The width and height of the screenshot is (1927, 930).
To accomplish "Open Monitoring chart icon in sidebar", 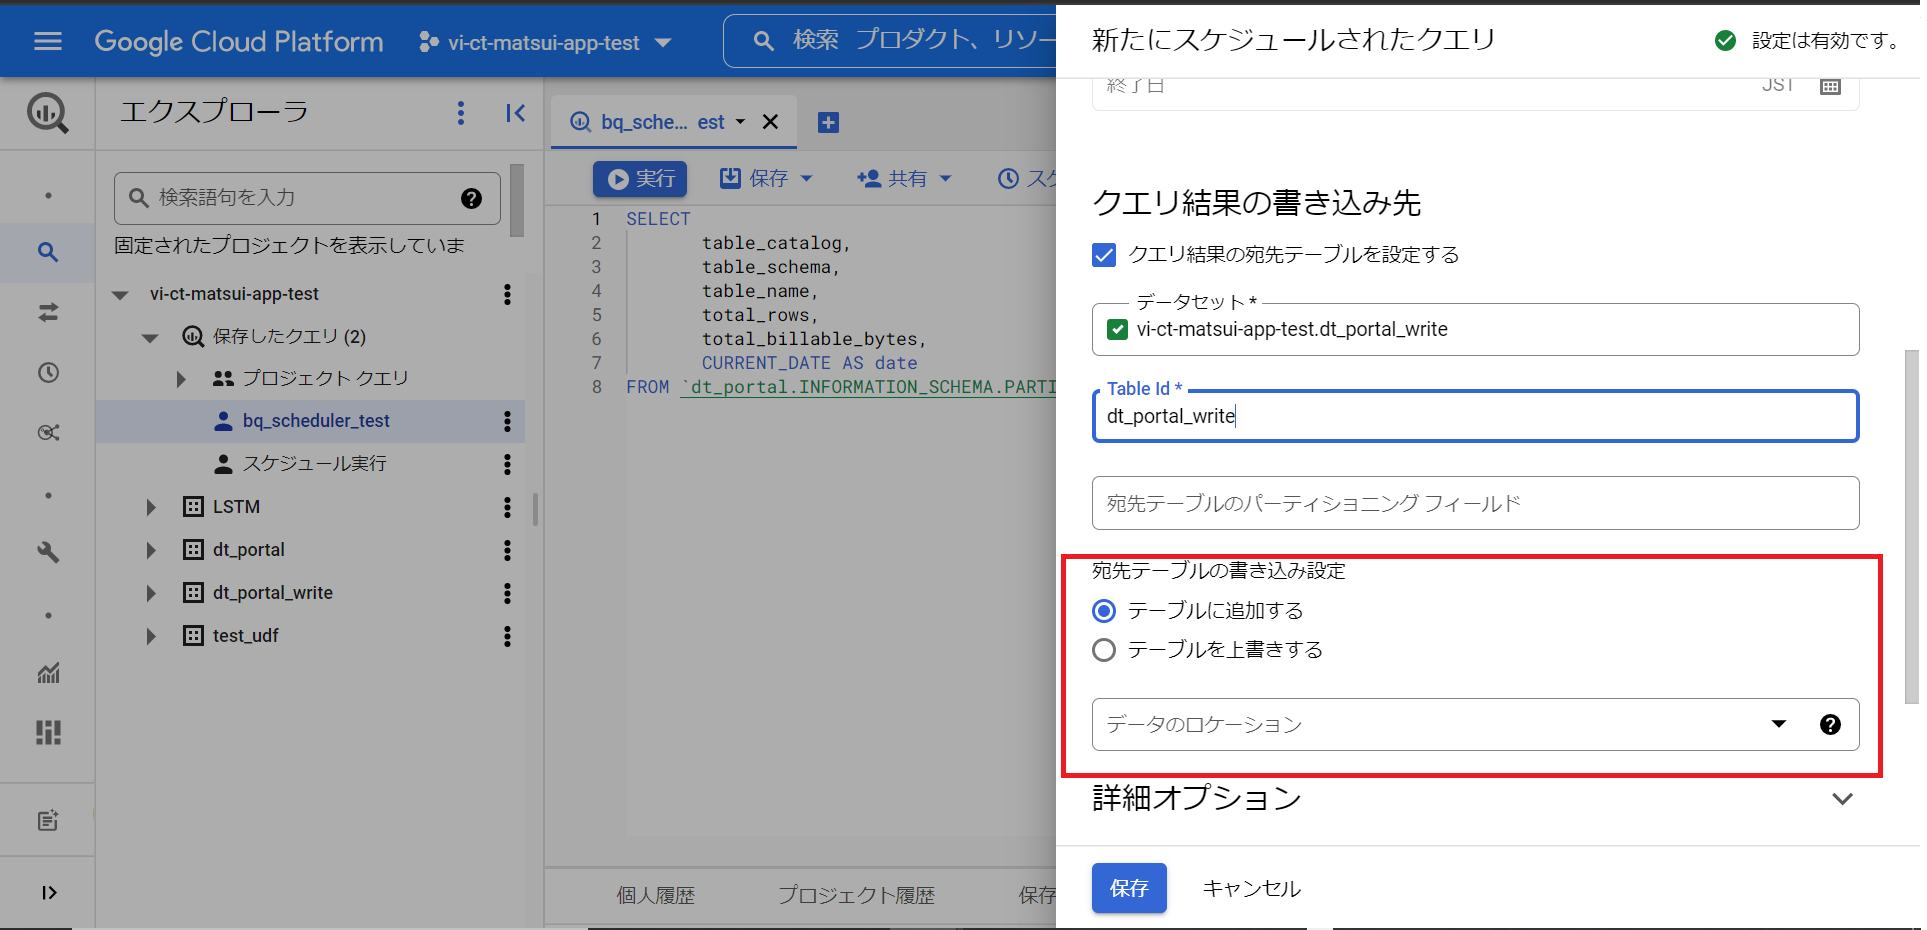I will tap(48, 673).
